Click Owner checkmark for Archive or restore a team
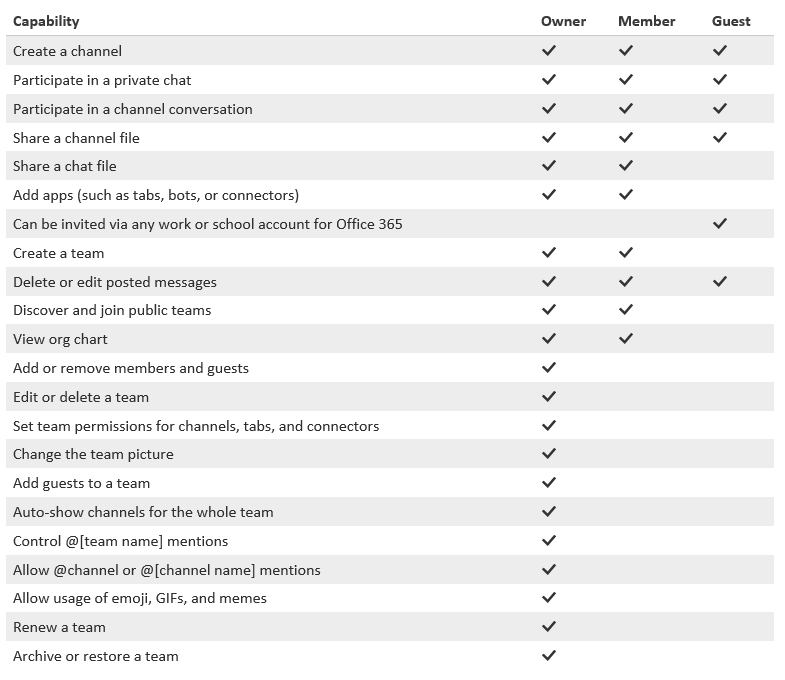785x680 pixels. pos(549,655)
